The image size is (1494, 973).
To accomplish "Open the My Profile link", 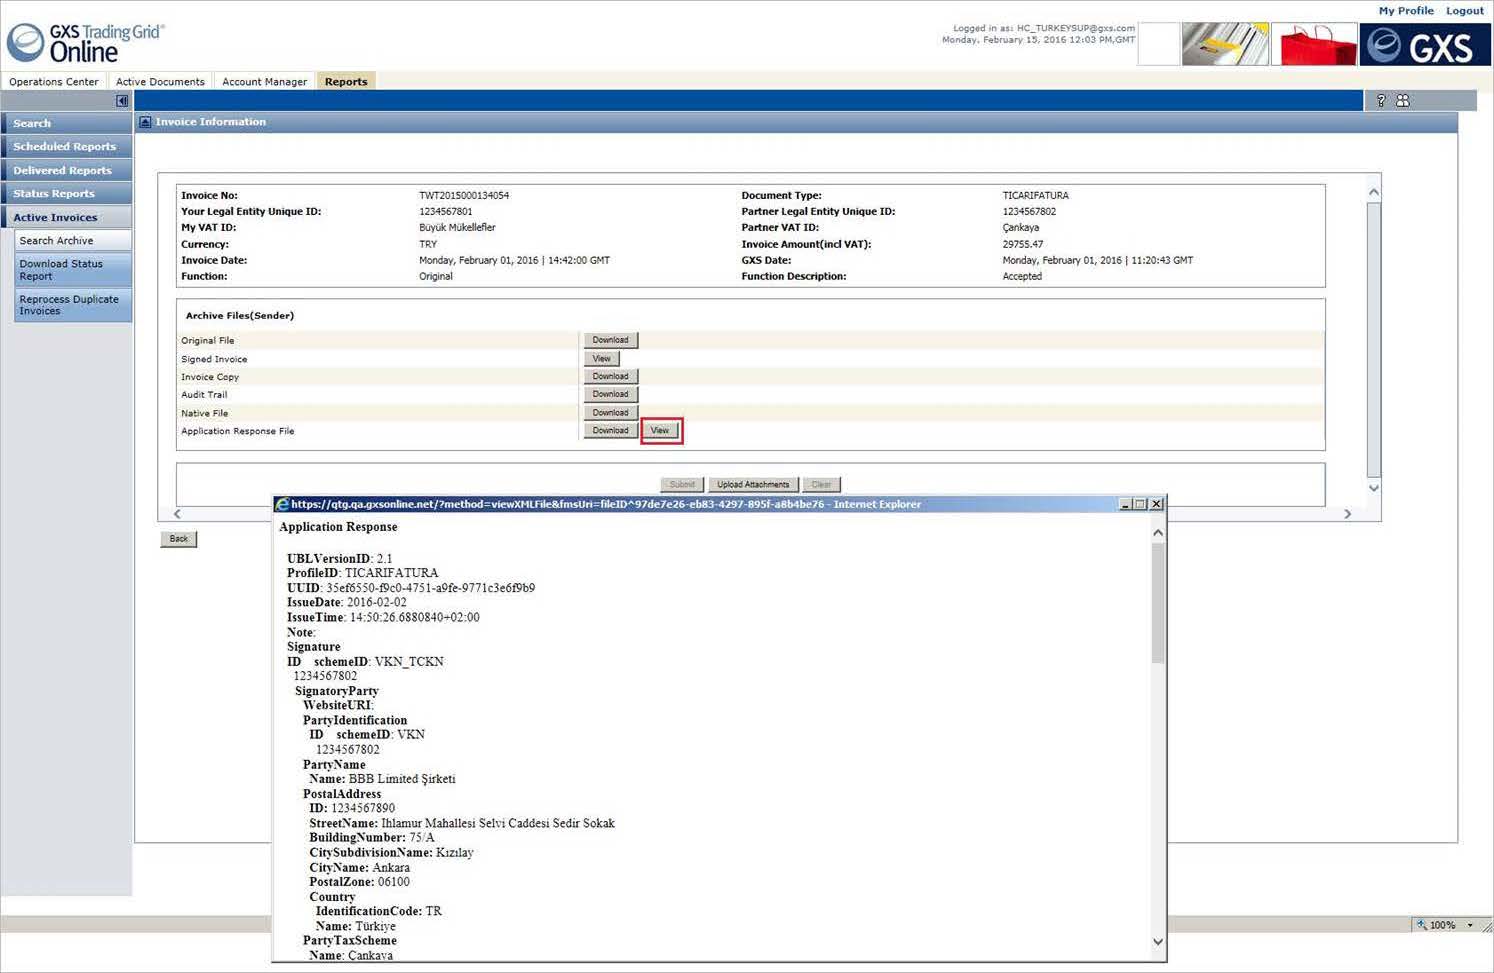I will [1406, 11].
